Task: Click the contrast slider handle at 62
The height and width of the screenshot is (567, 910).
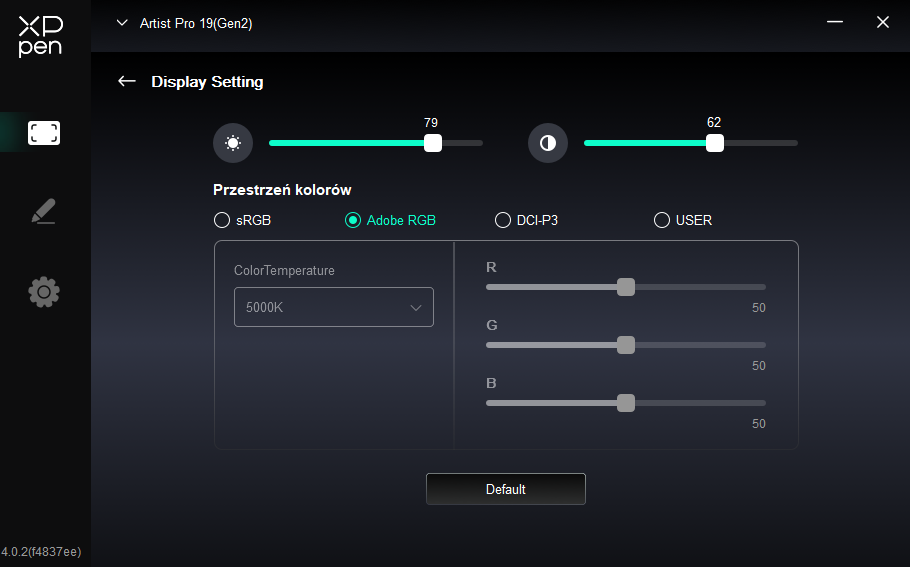Action: 715,143
